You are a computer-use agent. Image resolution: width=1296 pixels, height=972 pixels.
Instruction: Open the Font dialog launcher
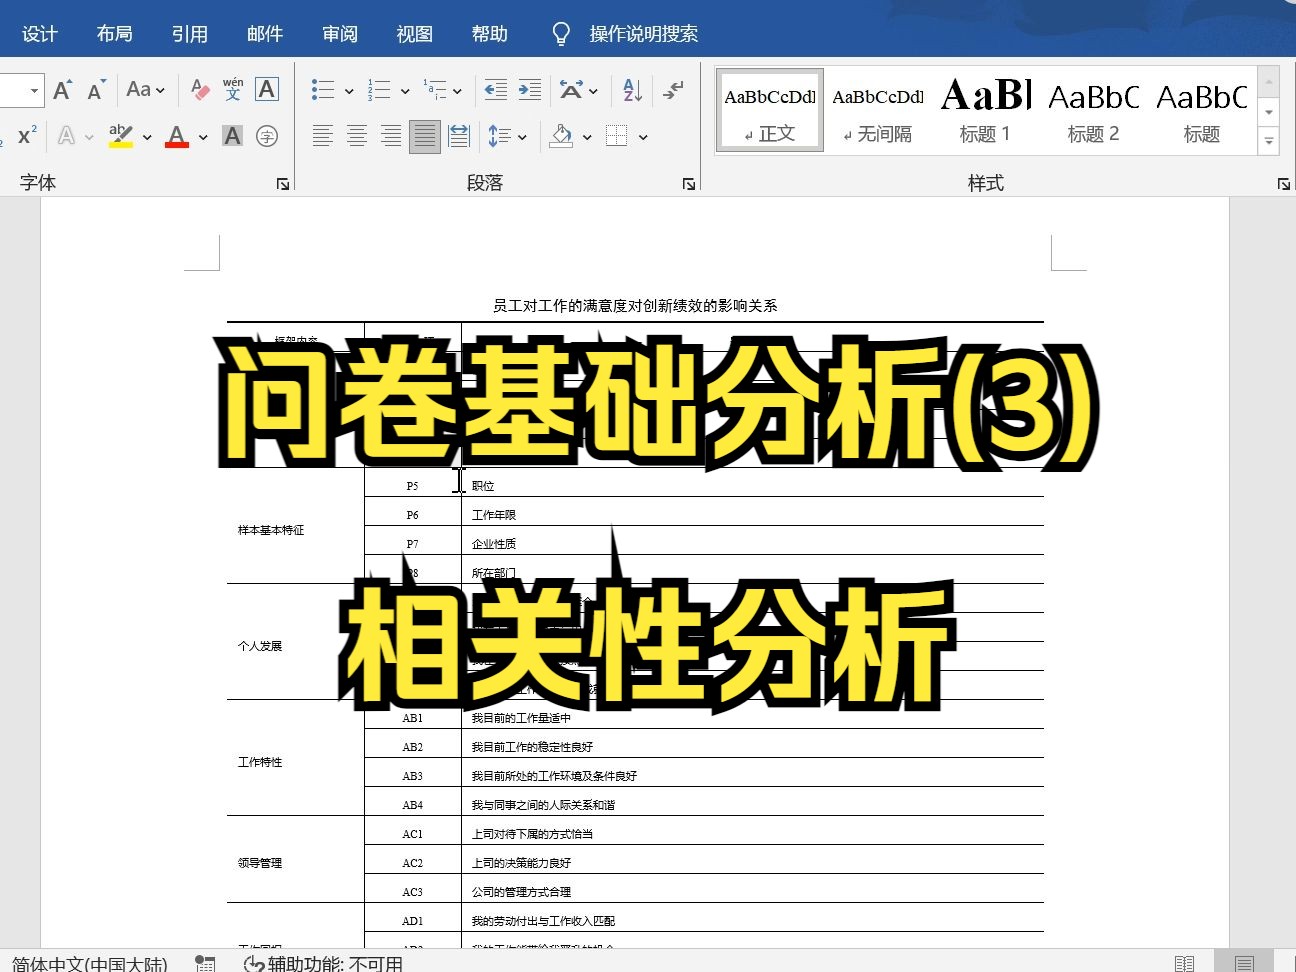click(x=283, y=184)
